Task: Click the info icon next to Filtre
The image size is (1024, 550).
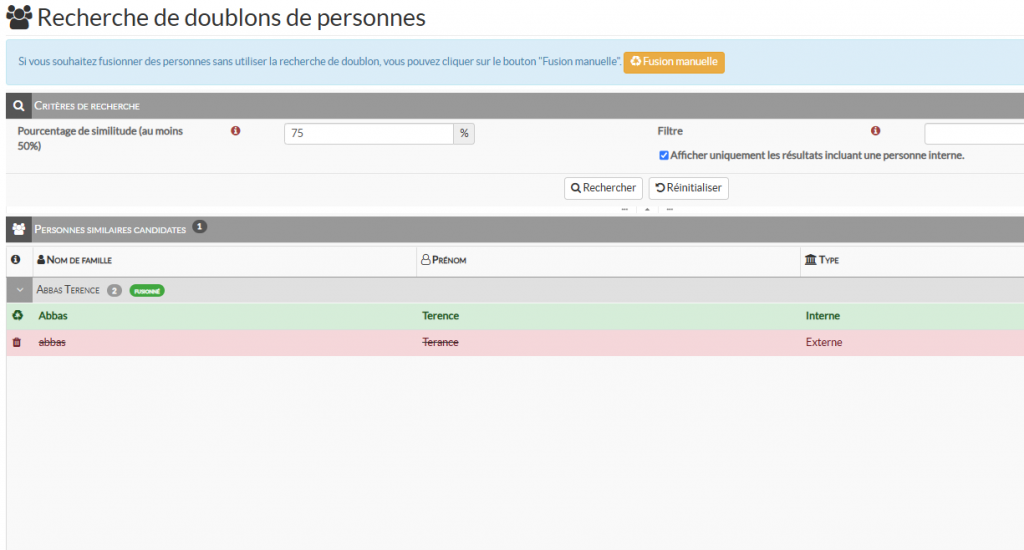Action: click(875, 131)
